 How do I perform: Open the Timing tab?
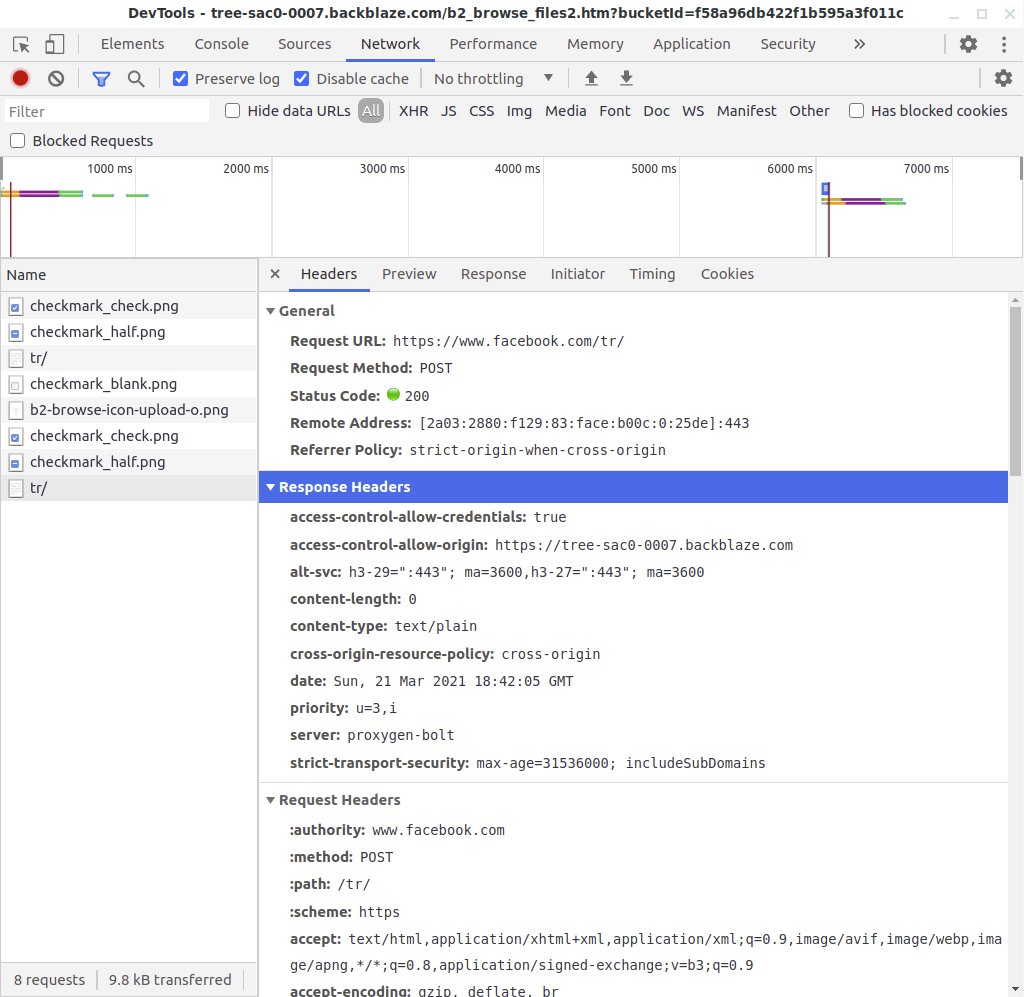pyautogui.click(x=652, y=274)
